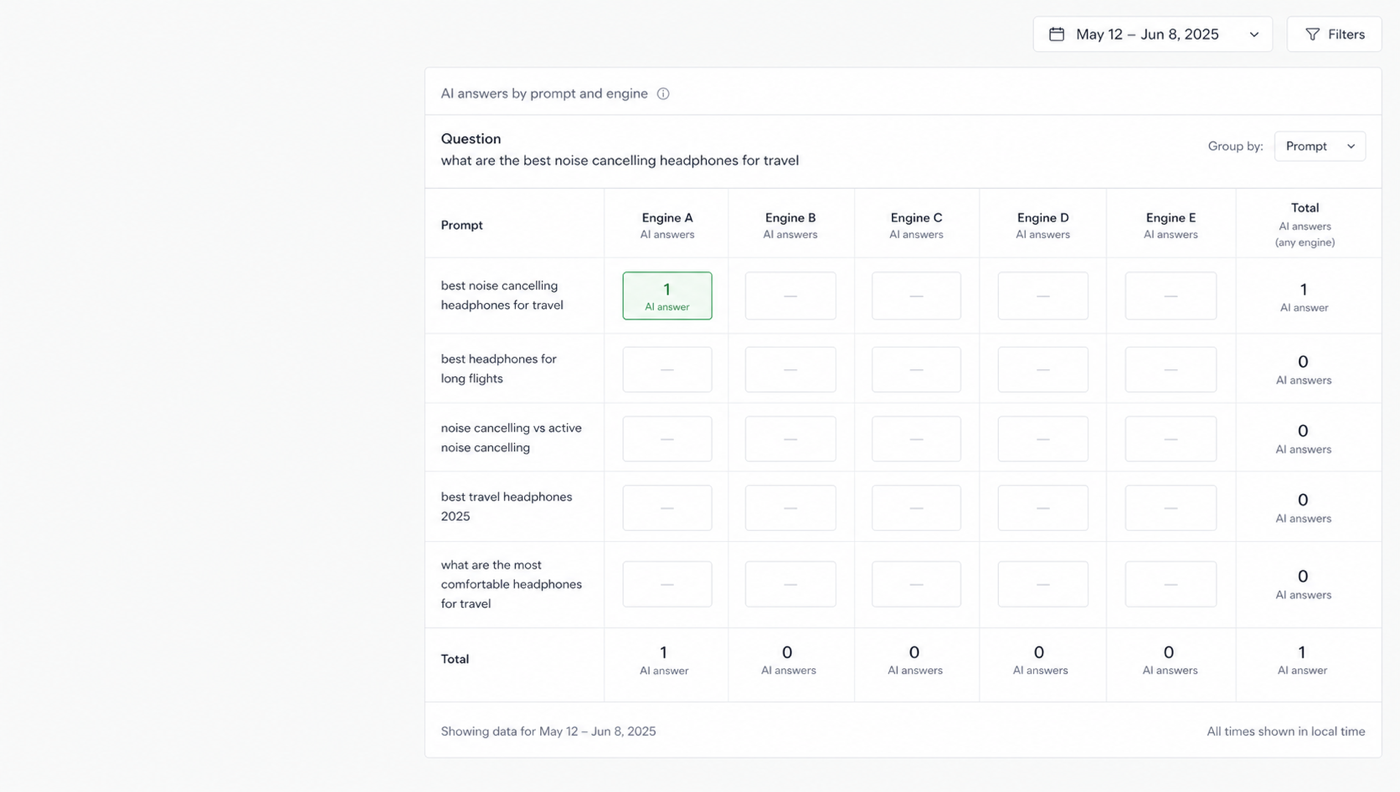Screen dimensions: 1400x792
Task: Pick Engine D cell in 'most comfortable headphones' row
Action: (x=1043, y=584)
